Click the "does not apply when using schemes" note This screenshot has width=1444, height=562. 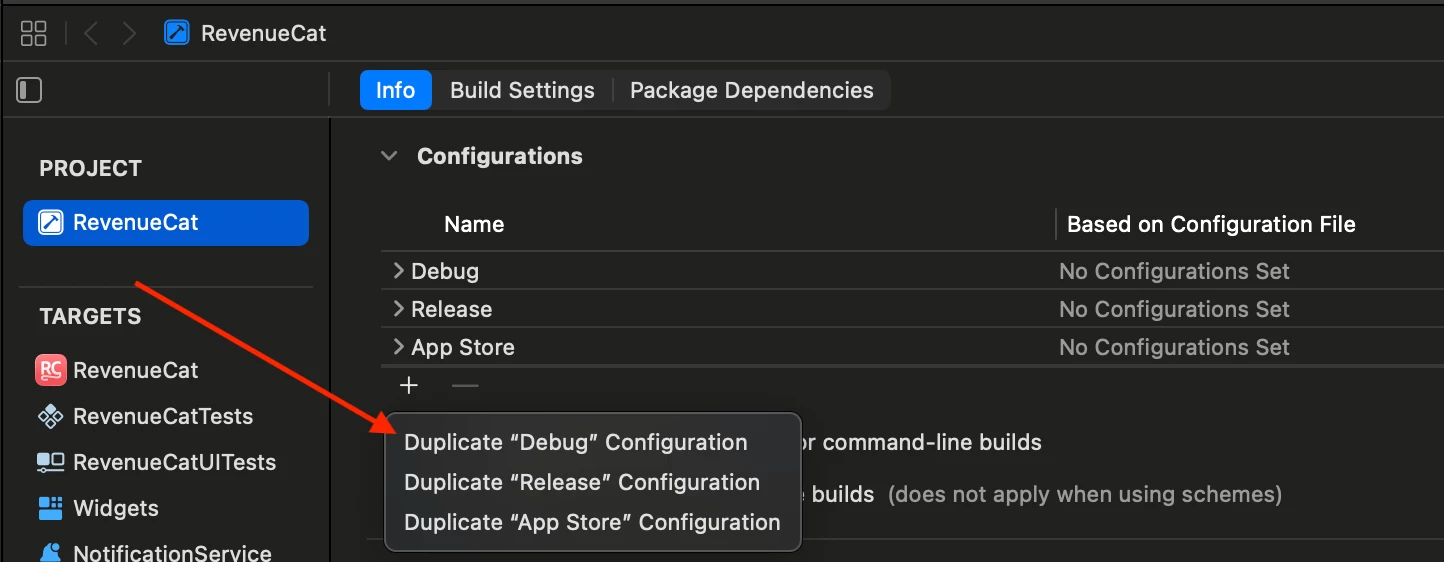[x=1085, y=494]
